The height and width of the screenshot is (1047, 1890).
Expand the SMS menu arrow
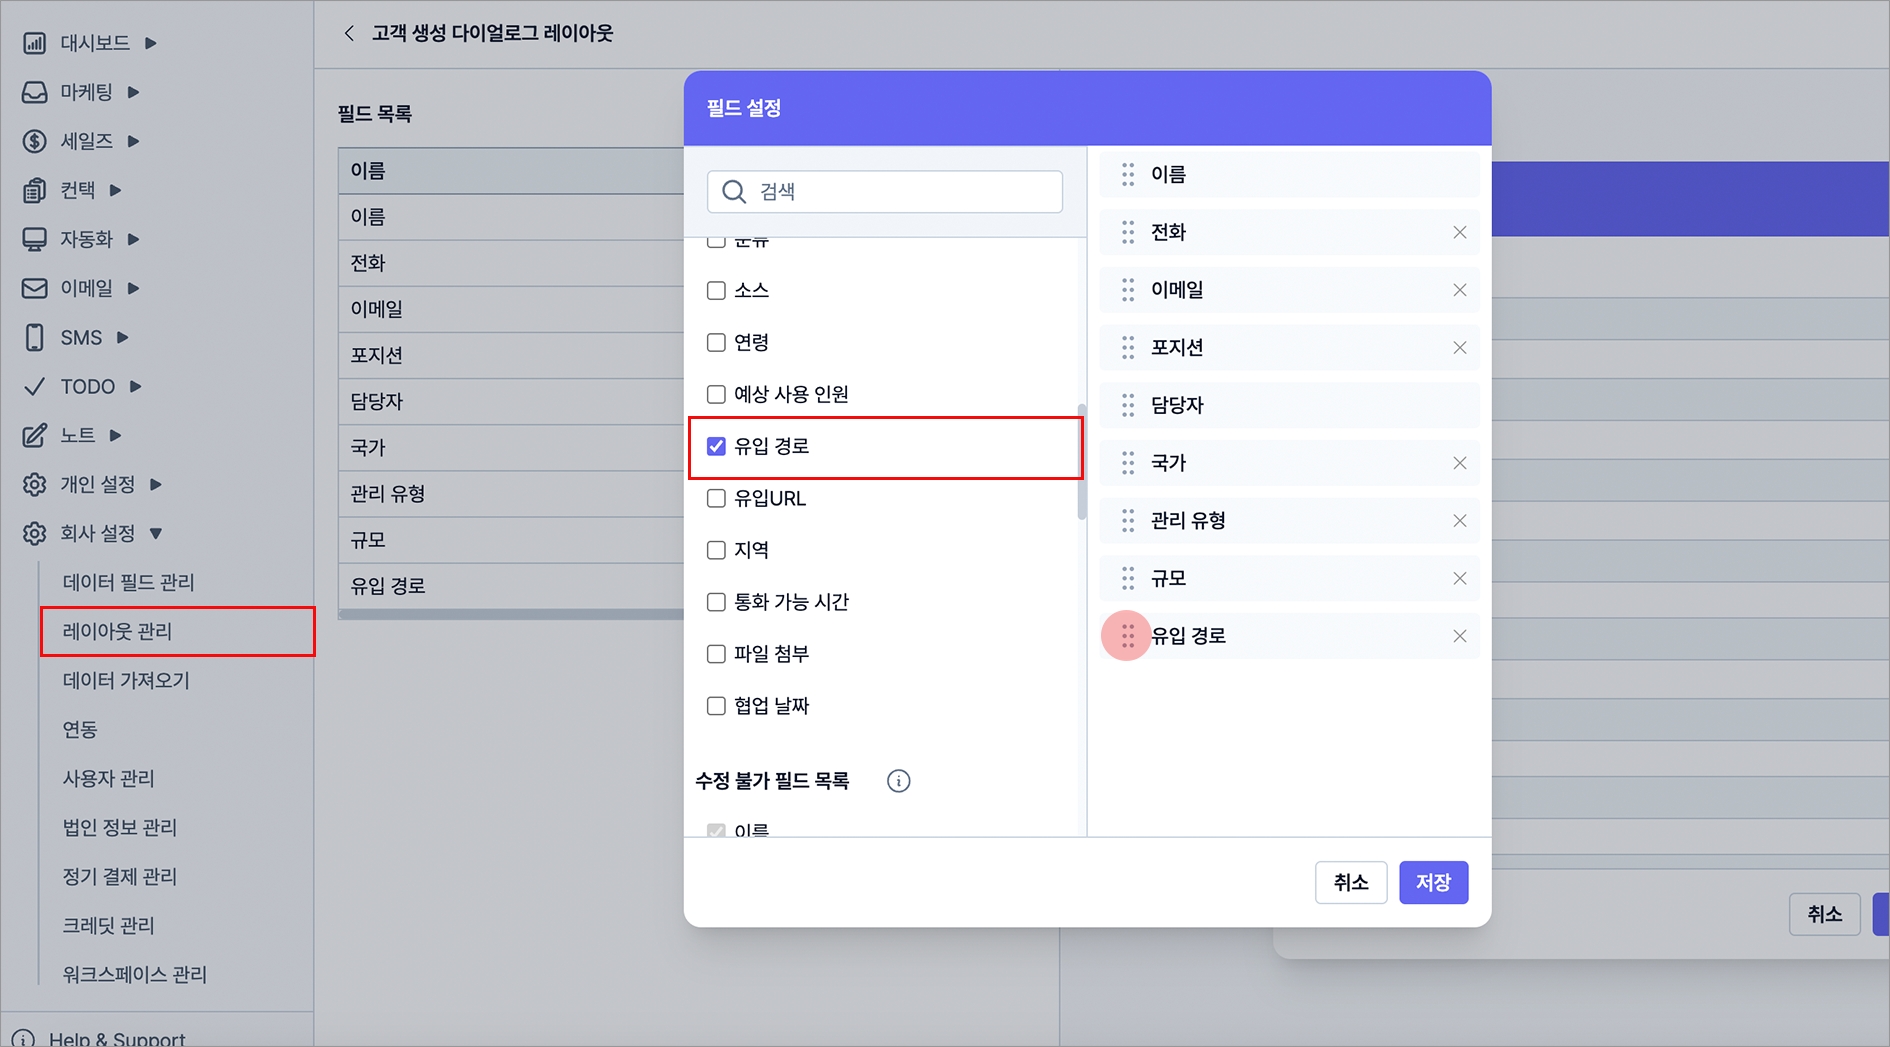click(122, 337)
